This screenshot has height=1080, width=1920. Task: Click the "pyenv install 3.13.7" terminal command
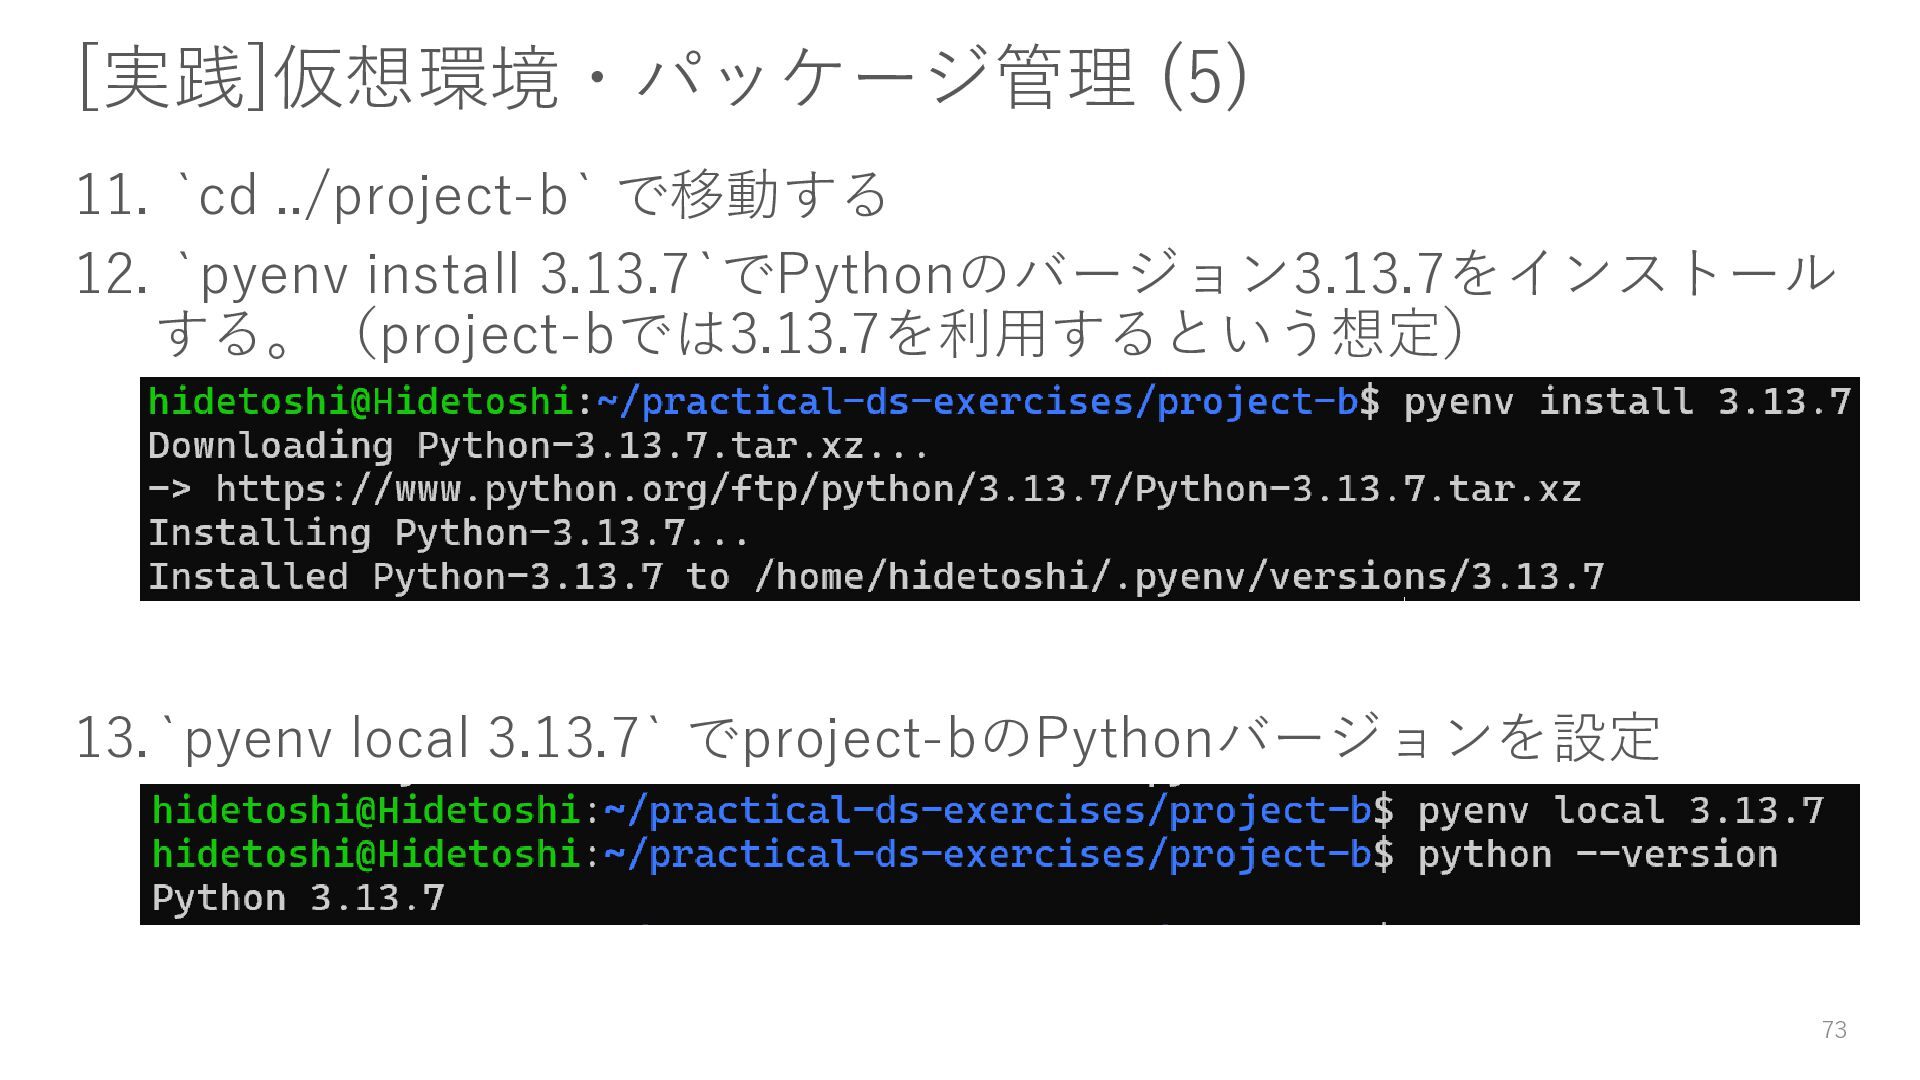click(1627, 402)
